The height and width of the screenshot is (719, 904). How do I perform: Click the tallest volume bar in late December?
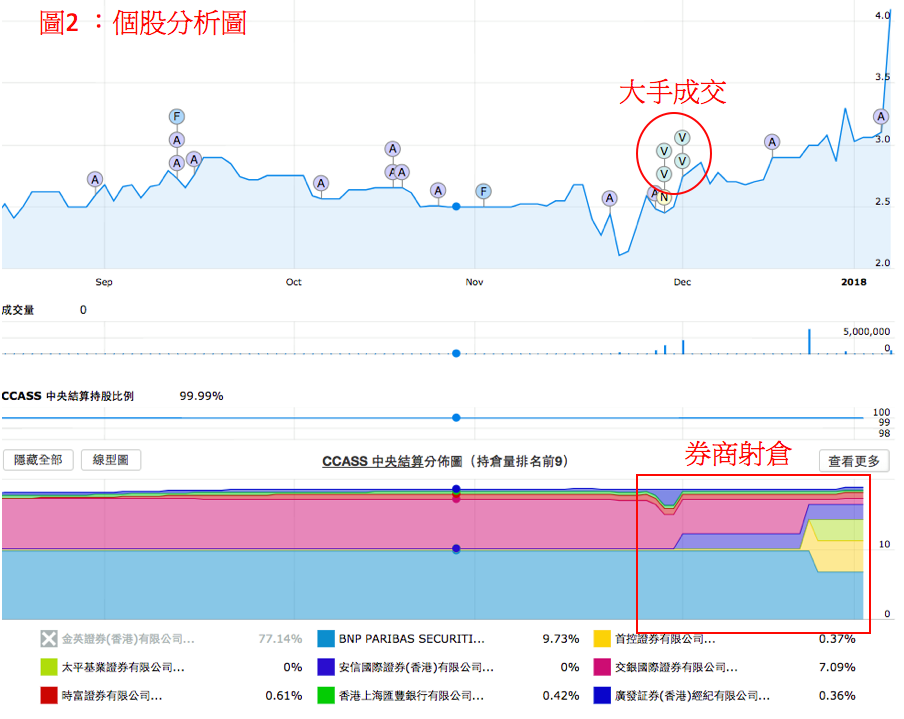pos(810,340)
